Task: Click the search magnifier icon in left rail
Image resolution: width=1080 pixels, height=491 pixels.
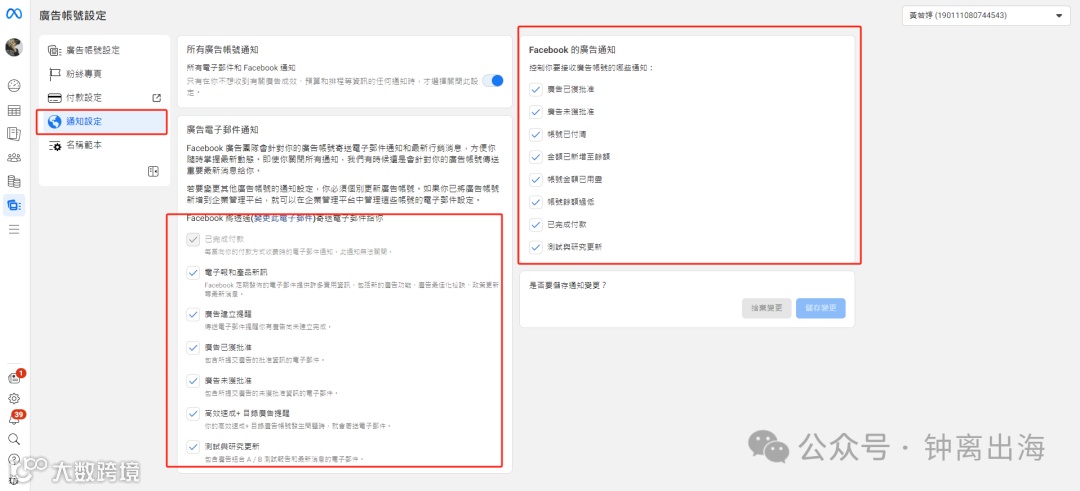Action: pyautogui.click(x=14, y=439)
